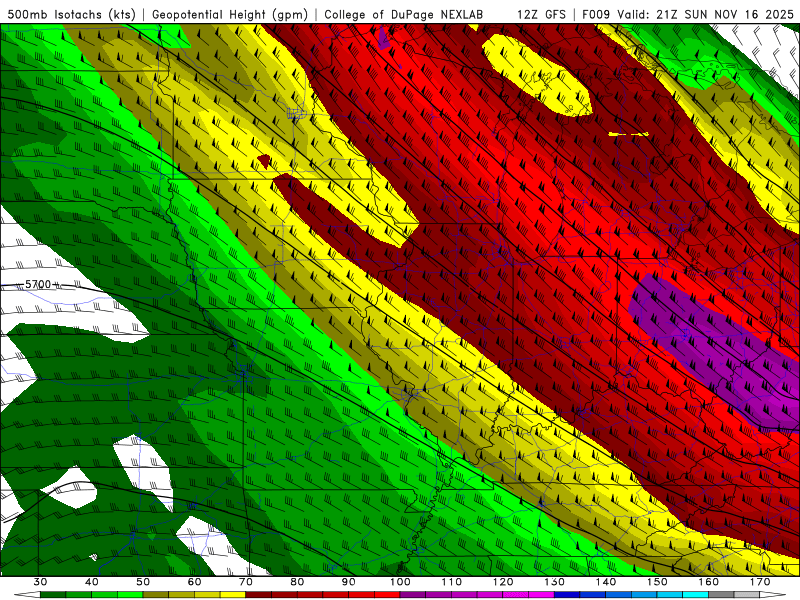This screenshot has width=800, height=600.
Task: Click the 170 value on the color scale
Action: click(760, 582)
